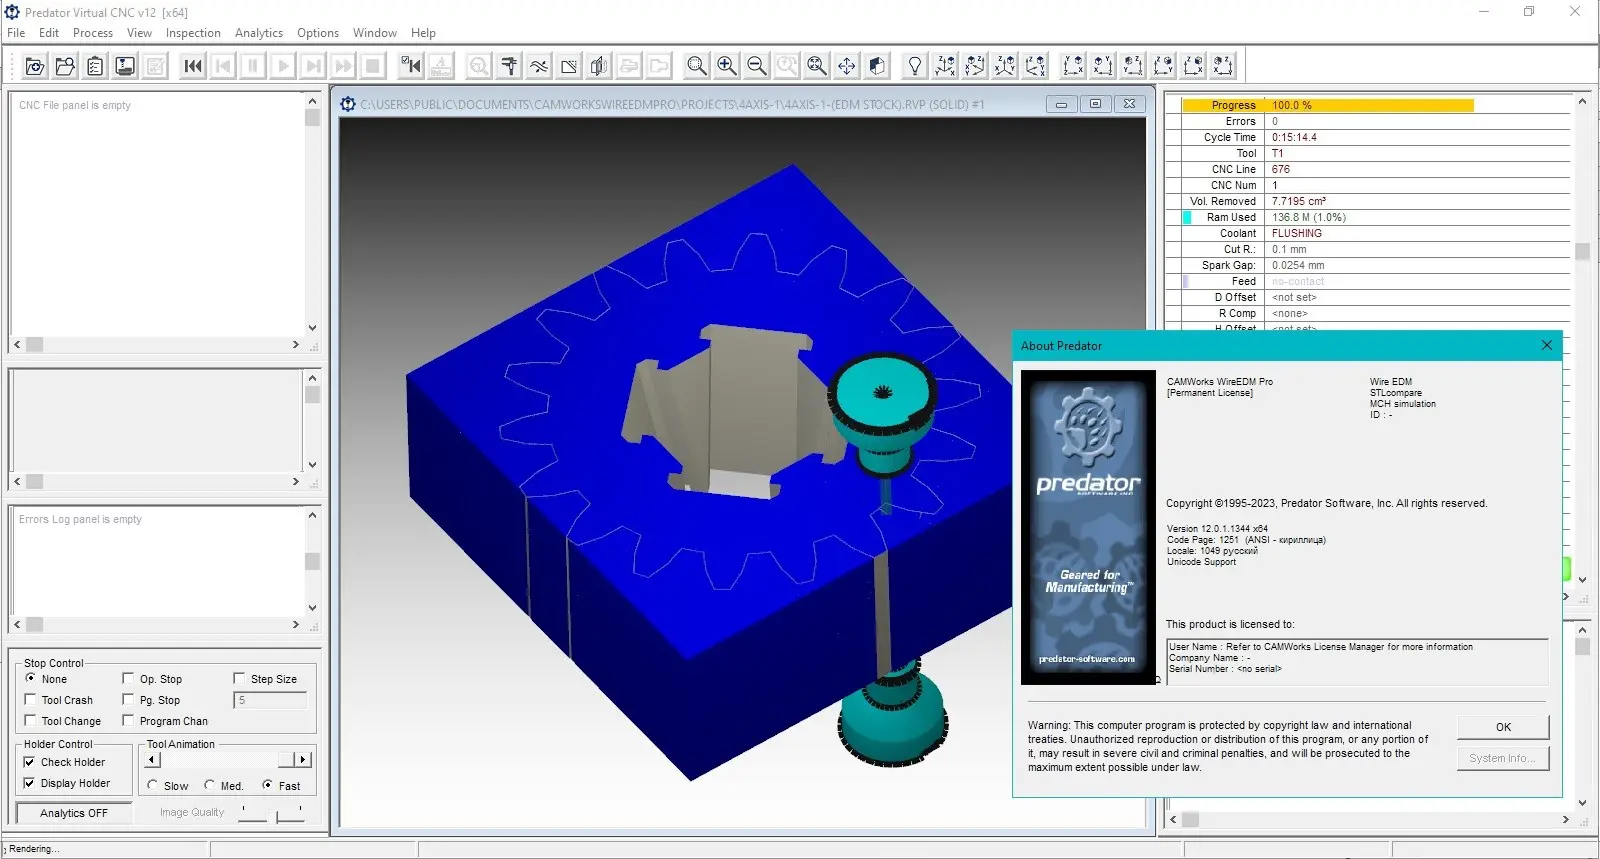
Task: Click the section cut plane toolbar icon
Action: [x=569, y=66]
